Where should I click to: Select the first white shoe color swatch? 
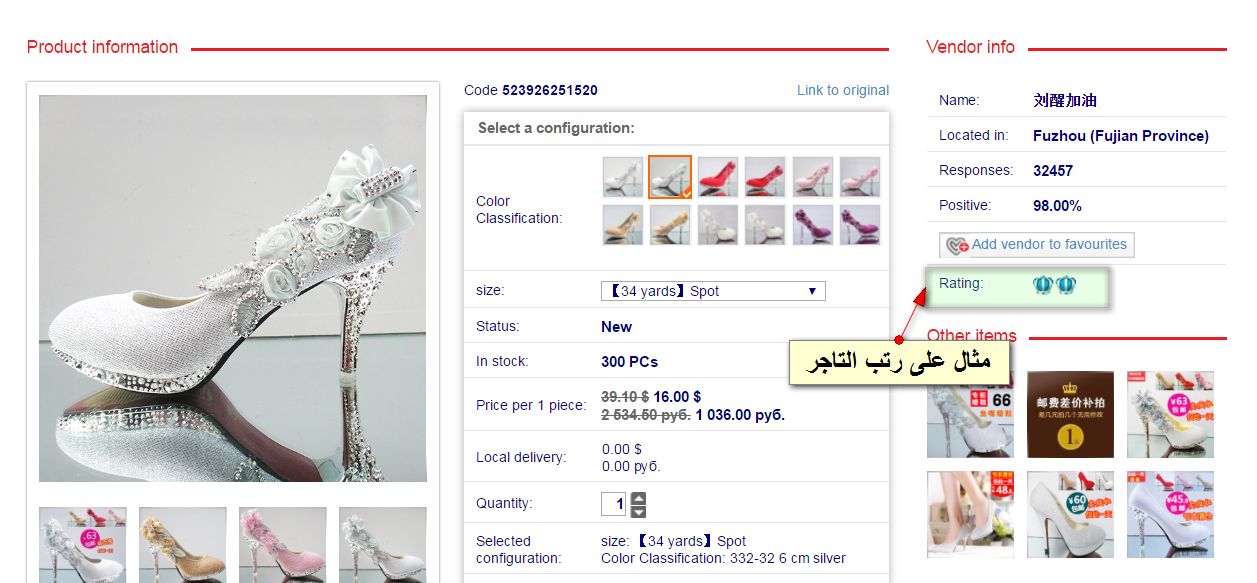622,177
